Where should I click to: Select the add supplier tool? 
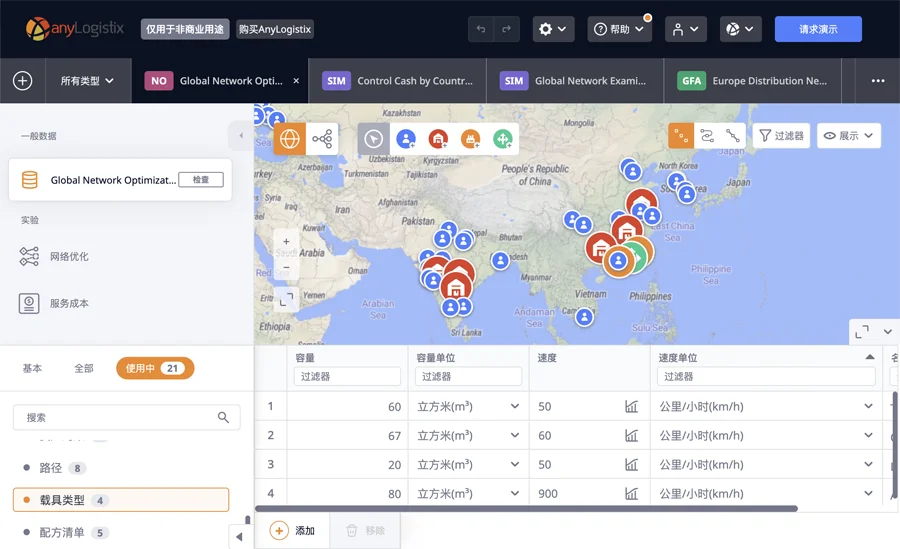point(503,139)
